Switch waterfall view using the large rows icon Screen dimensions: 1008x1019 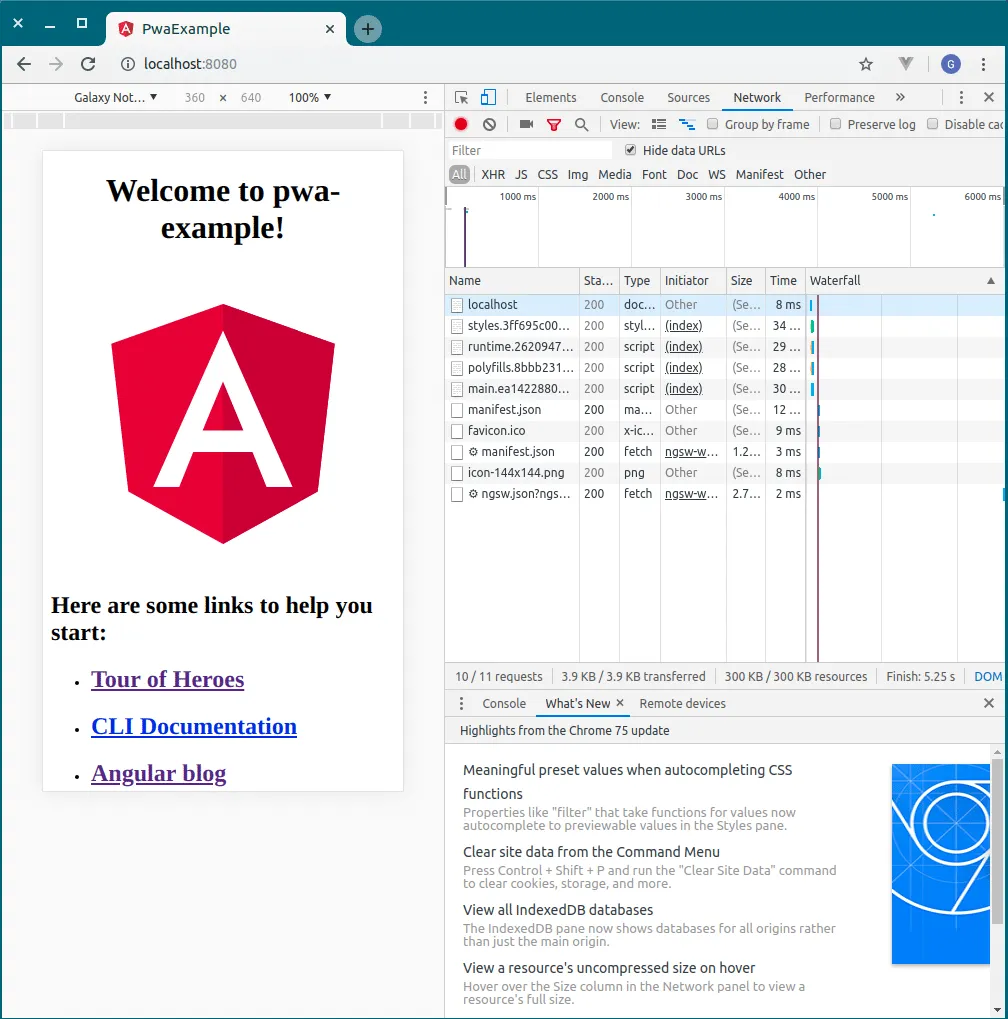click(659, 124)
